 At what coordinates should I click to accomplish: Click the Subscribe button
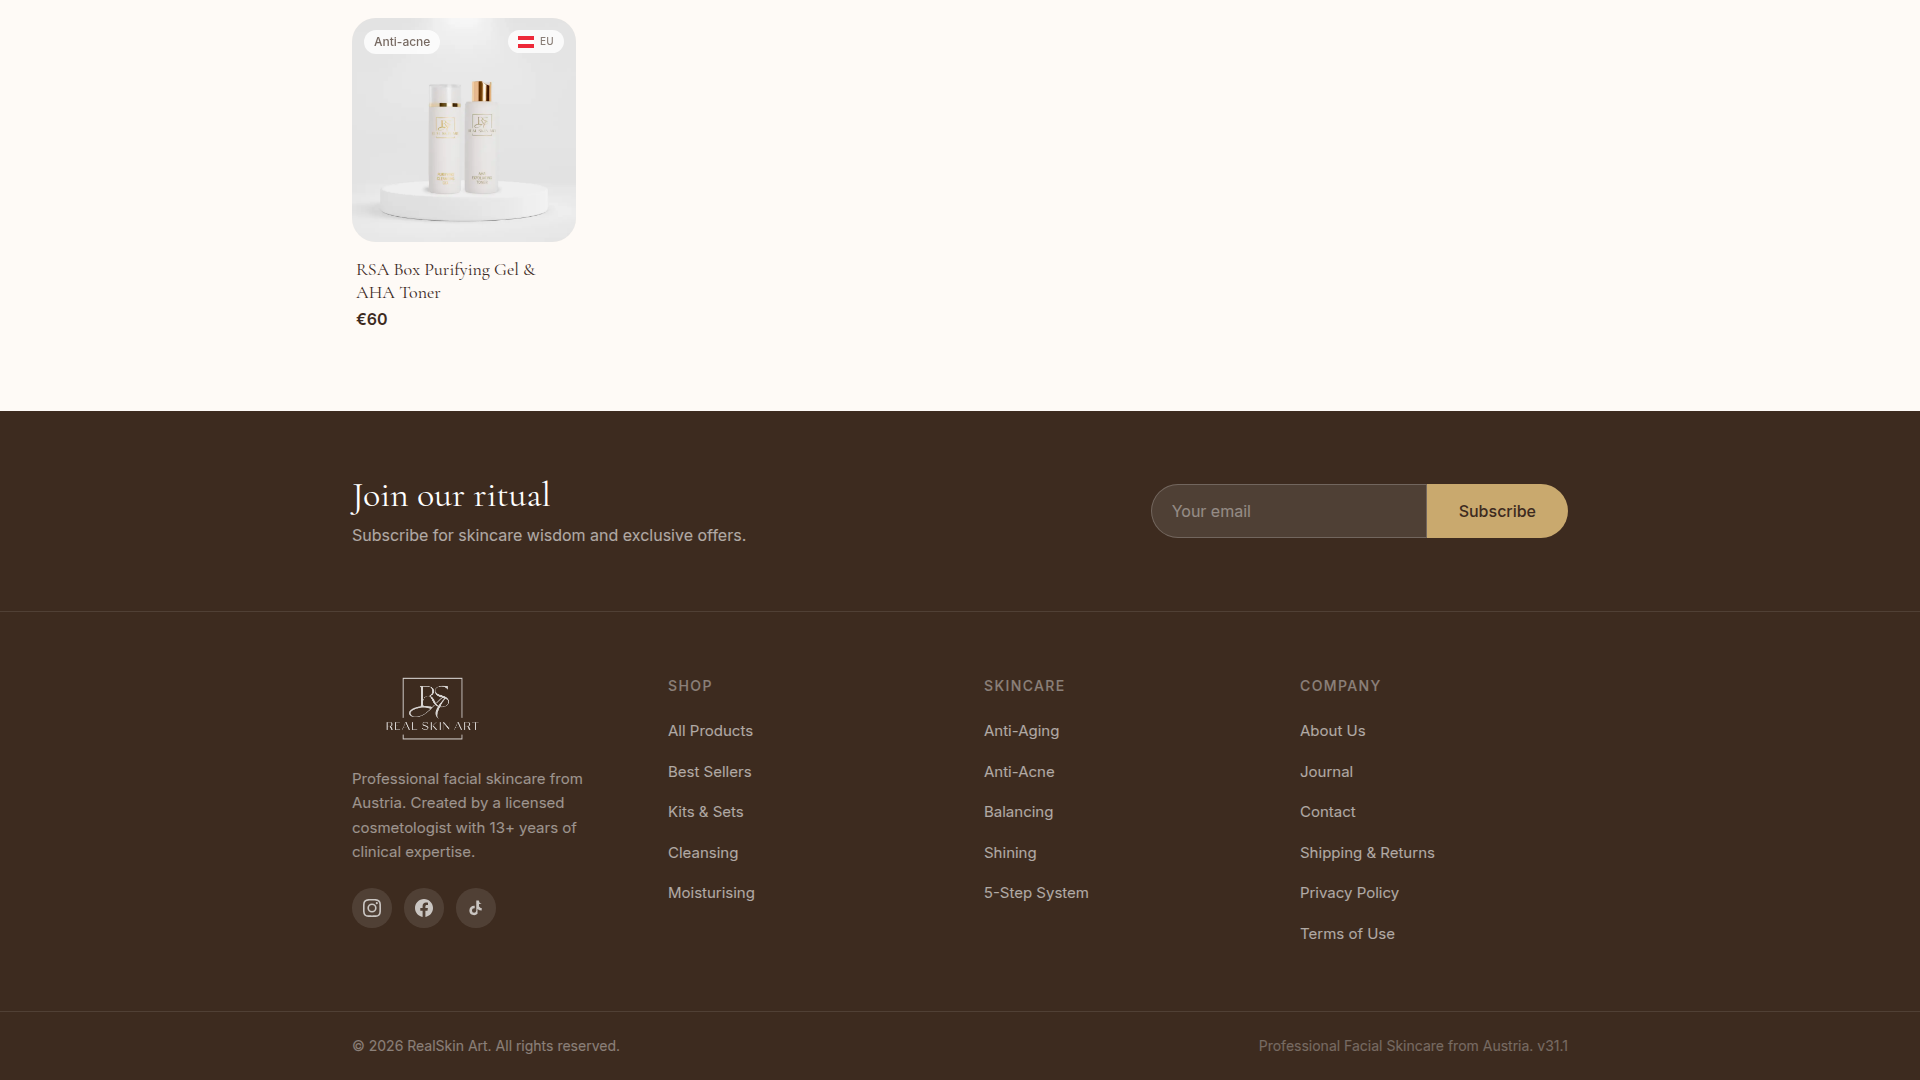tap(1496, 510)
